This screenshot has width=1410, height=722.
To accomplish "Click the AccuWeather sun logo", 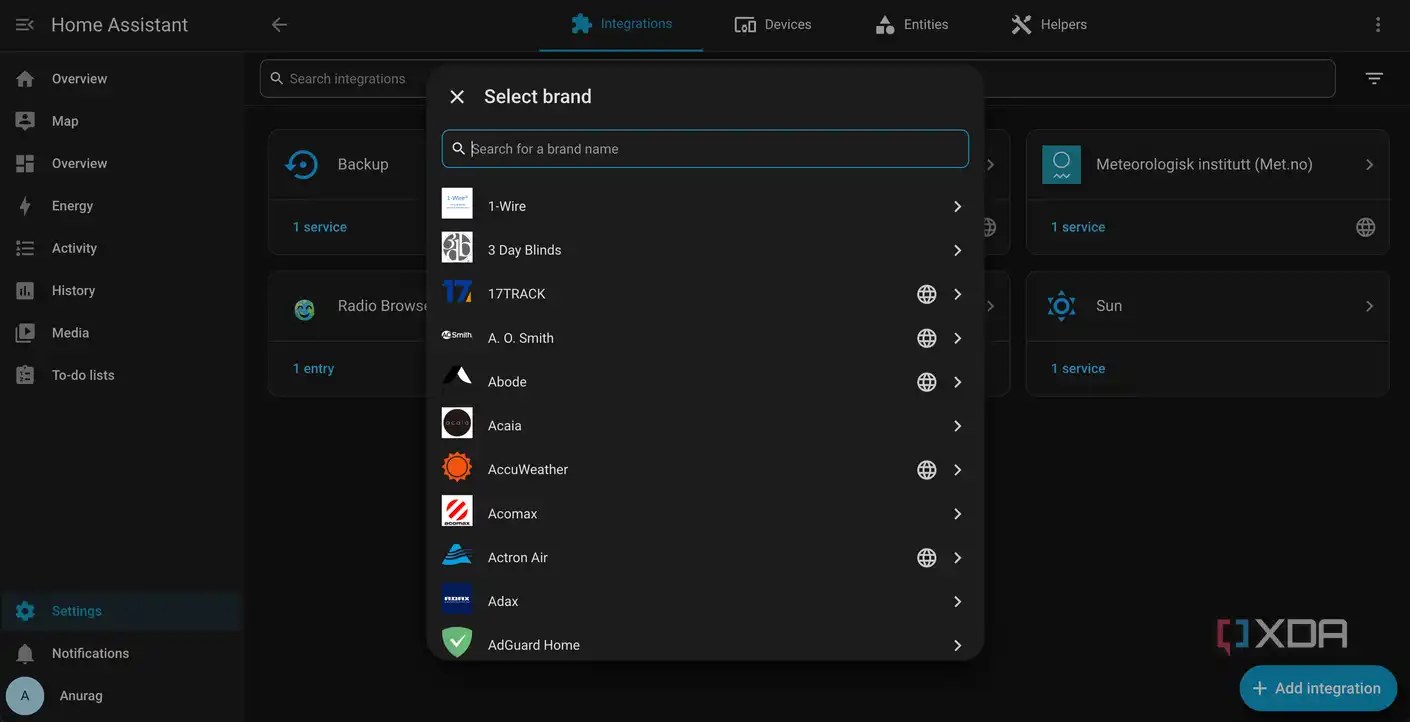I will click(x=457, y=467).
